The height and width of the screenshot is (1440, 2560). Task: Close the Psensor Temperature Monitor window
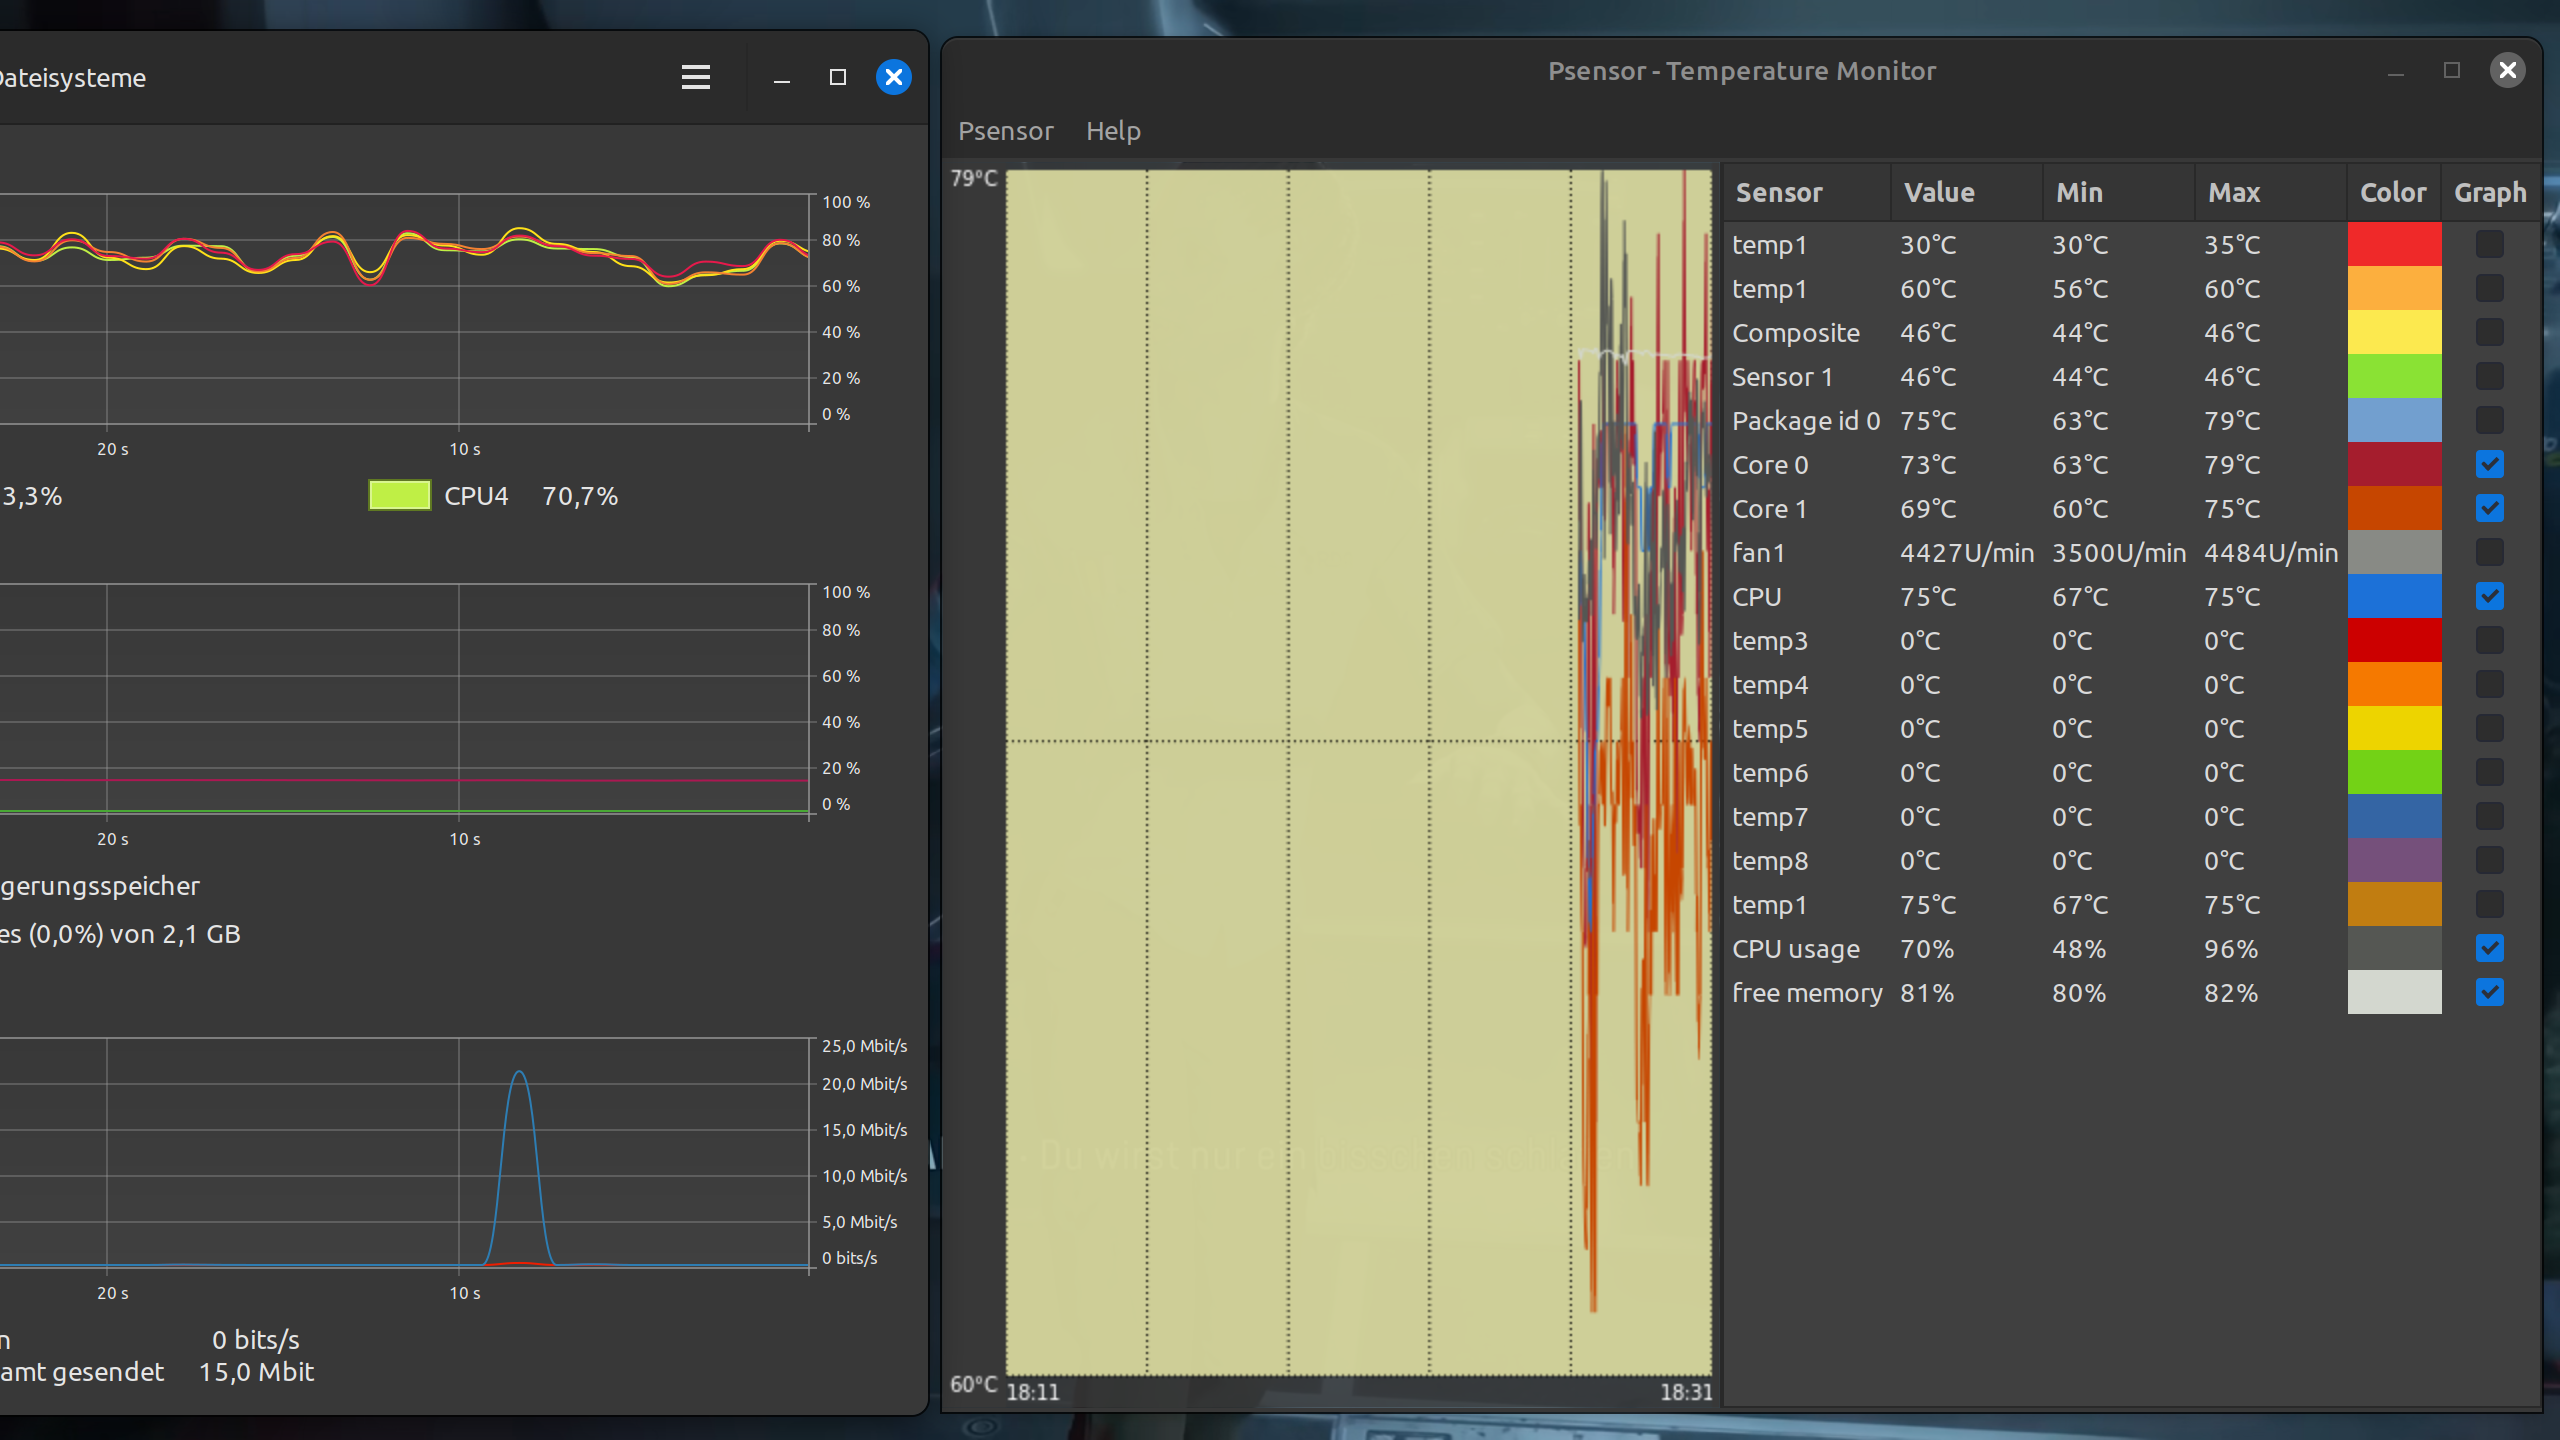[x=2507, y=70]
